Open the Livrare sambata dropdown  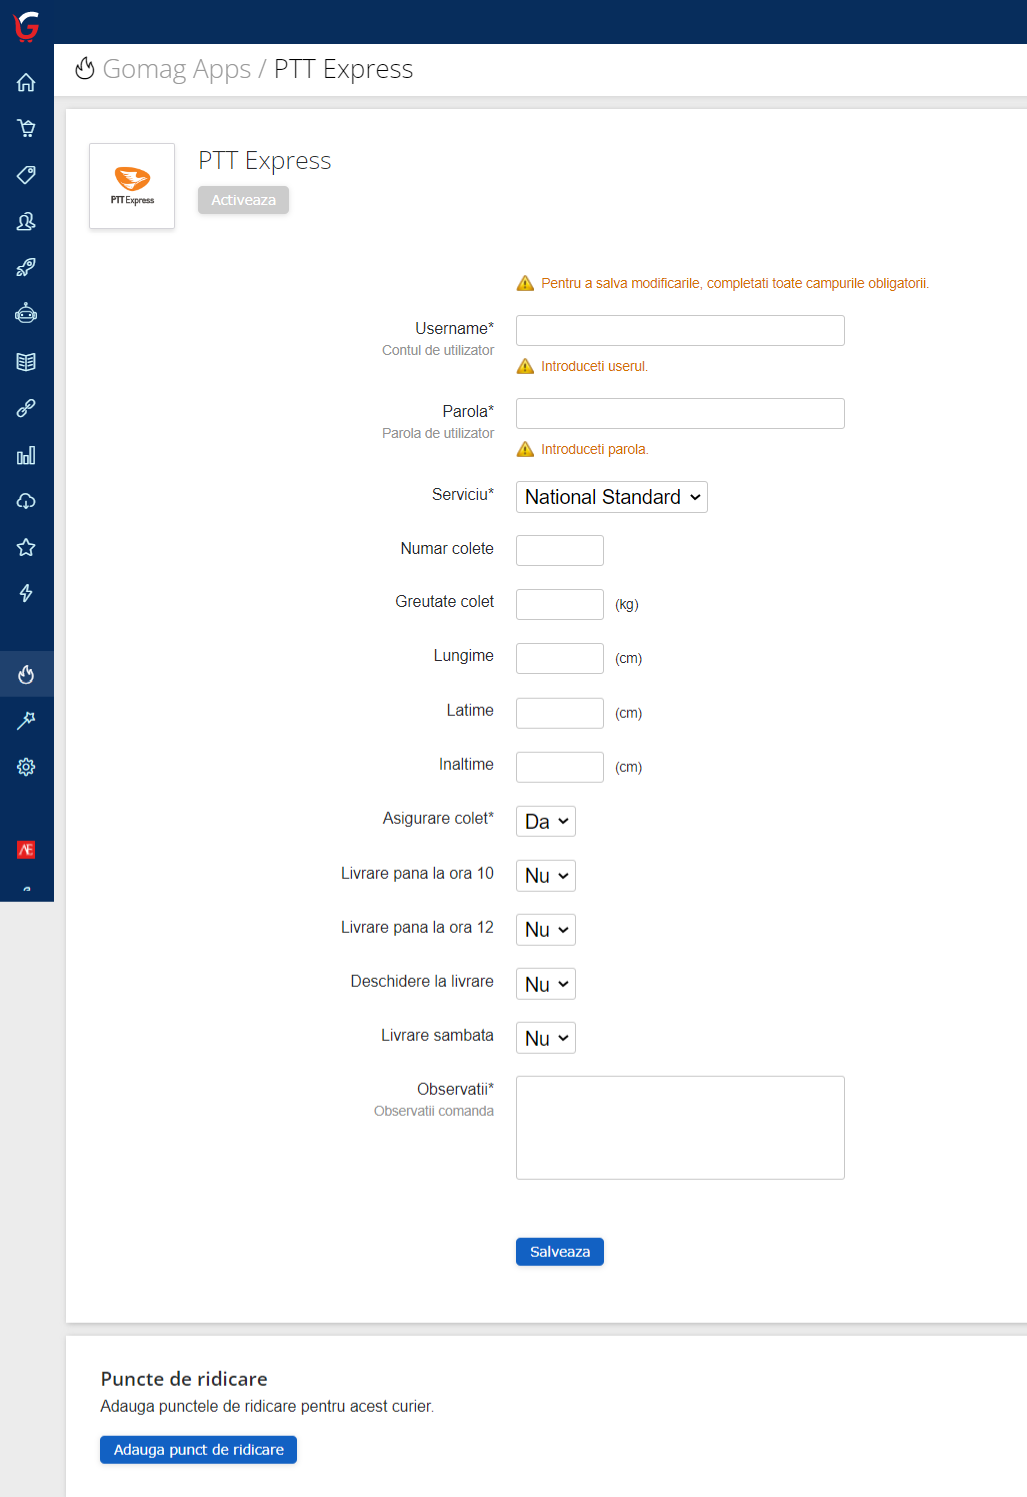point(546,1038)
